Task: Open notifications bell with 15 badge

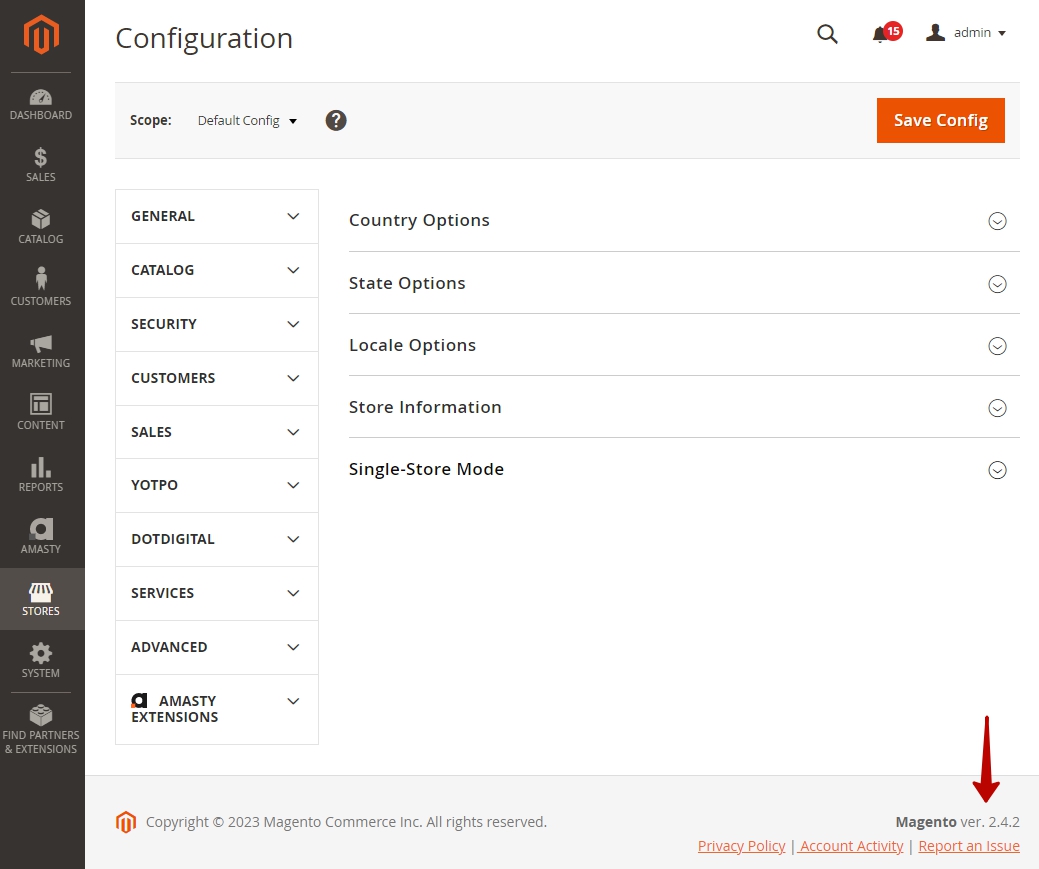Action: coord(886,32)
